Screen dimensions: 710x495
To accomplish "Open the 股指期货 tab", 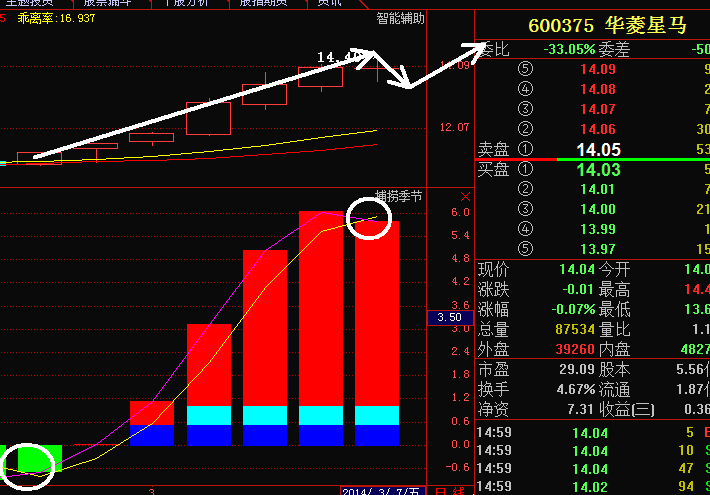I will [263, 3].
